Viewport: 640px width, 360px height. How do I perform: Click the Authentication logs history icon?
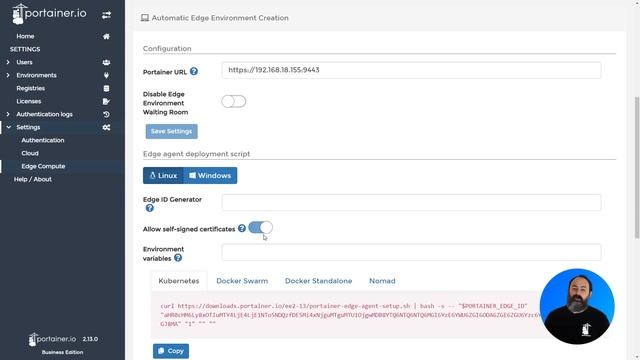pyautogui.click(x=106, y=114)
